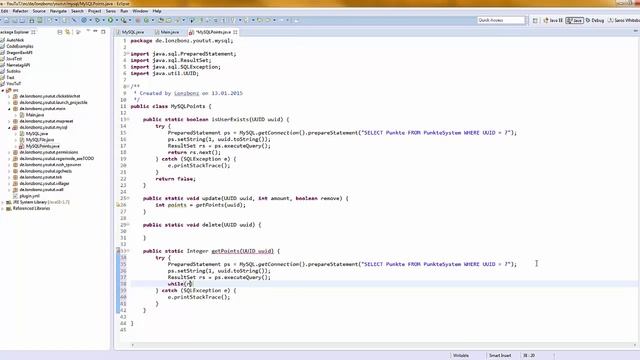Collapse update method fold marker
640x360 pixels.
pyautogui.click(x=128, y=198)
